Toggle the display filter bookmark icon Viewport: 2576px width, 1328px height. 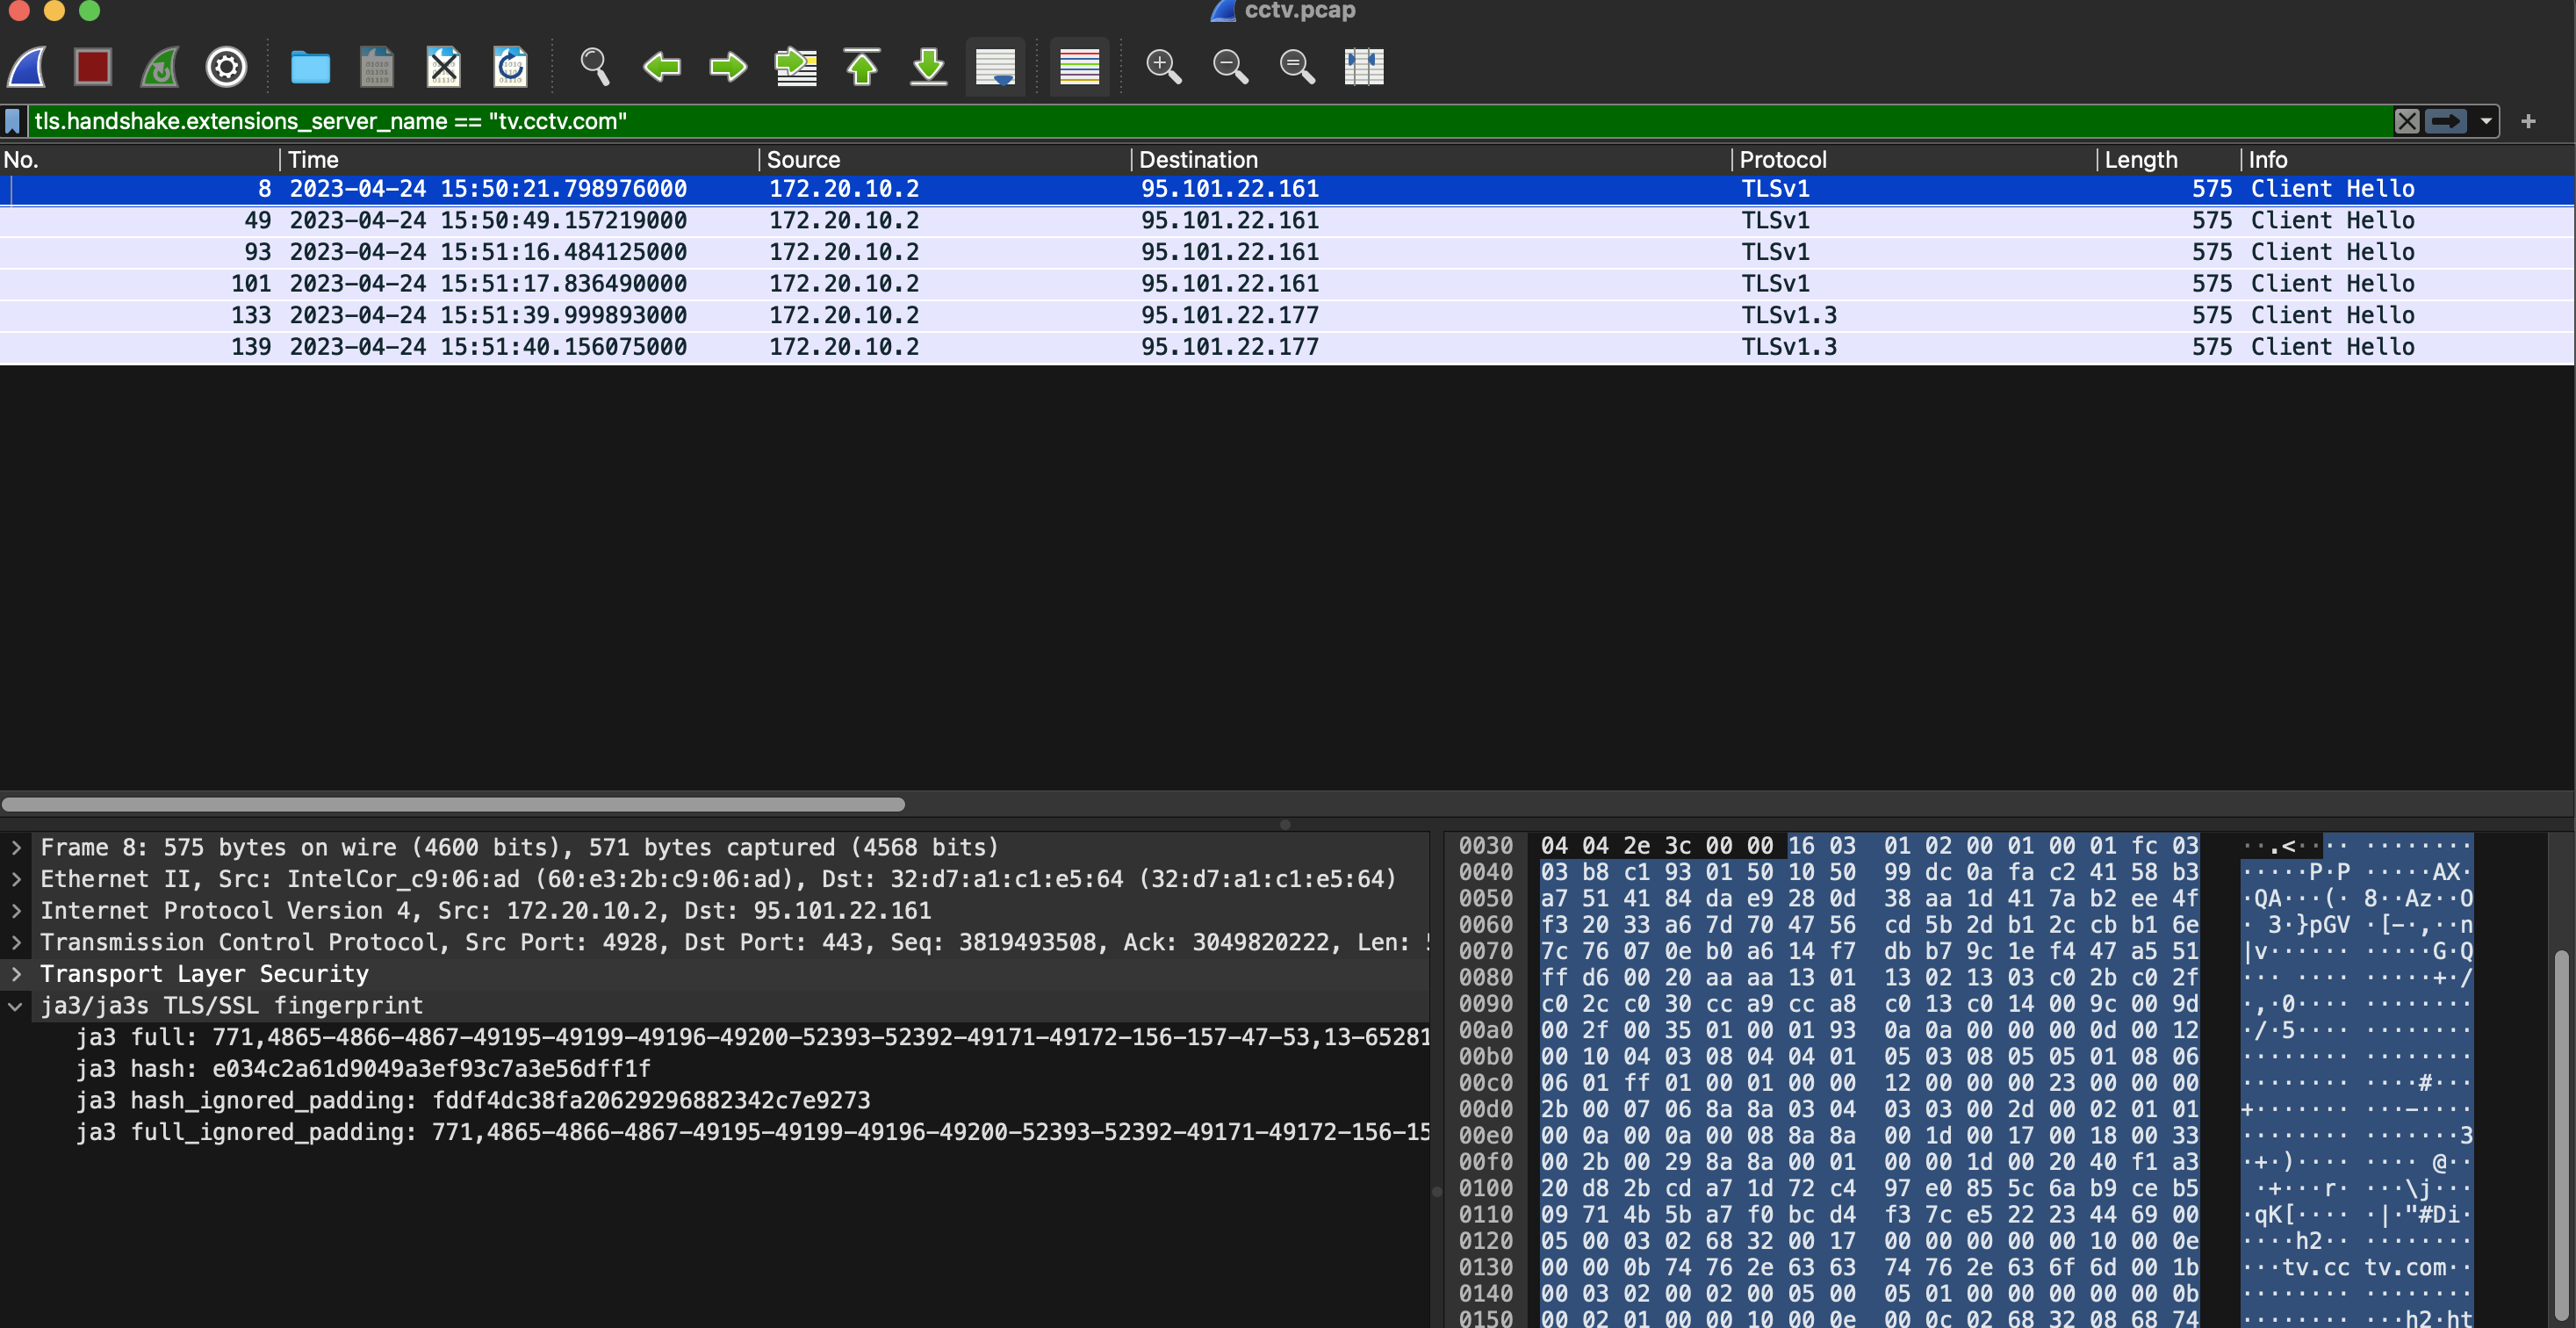click(x=13, y=121)
